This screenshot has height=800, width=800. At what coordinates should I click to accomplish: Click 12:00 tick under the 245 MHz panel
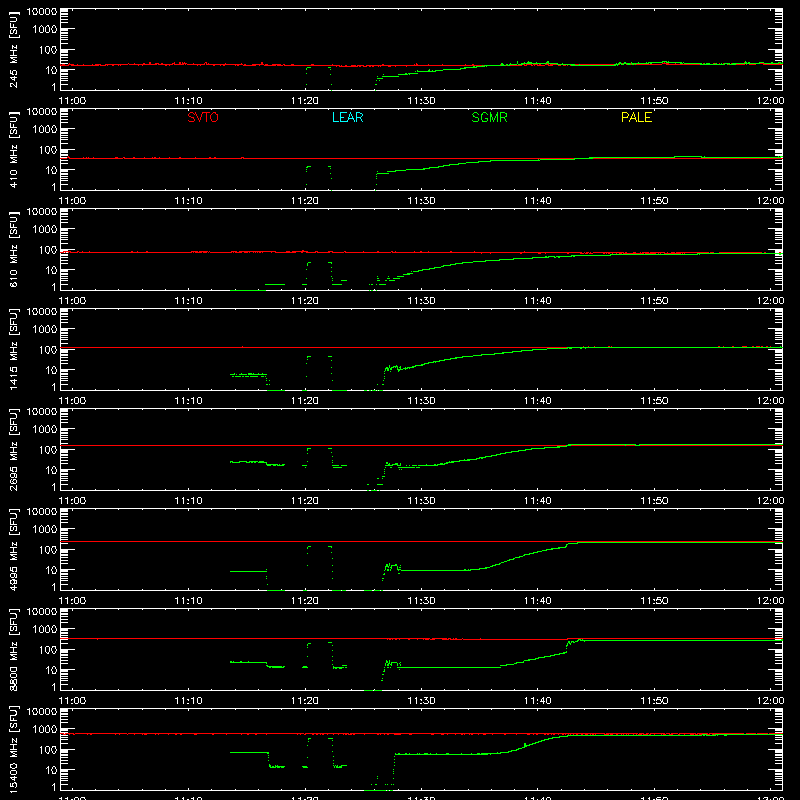tap(770, 101)
